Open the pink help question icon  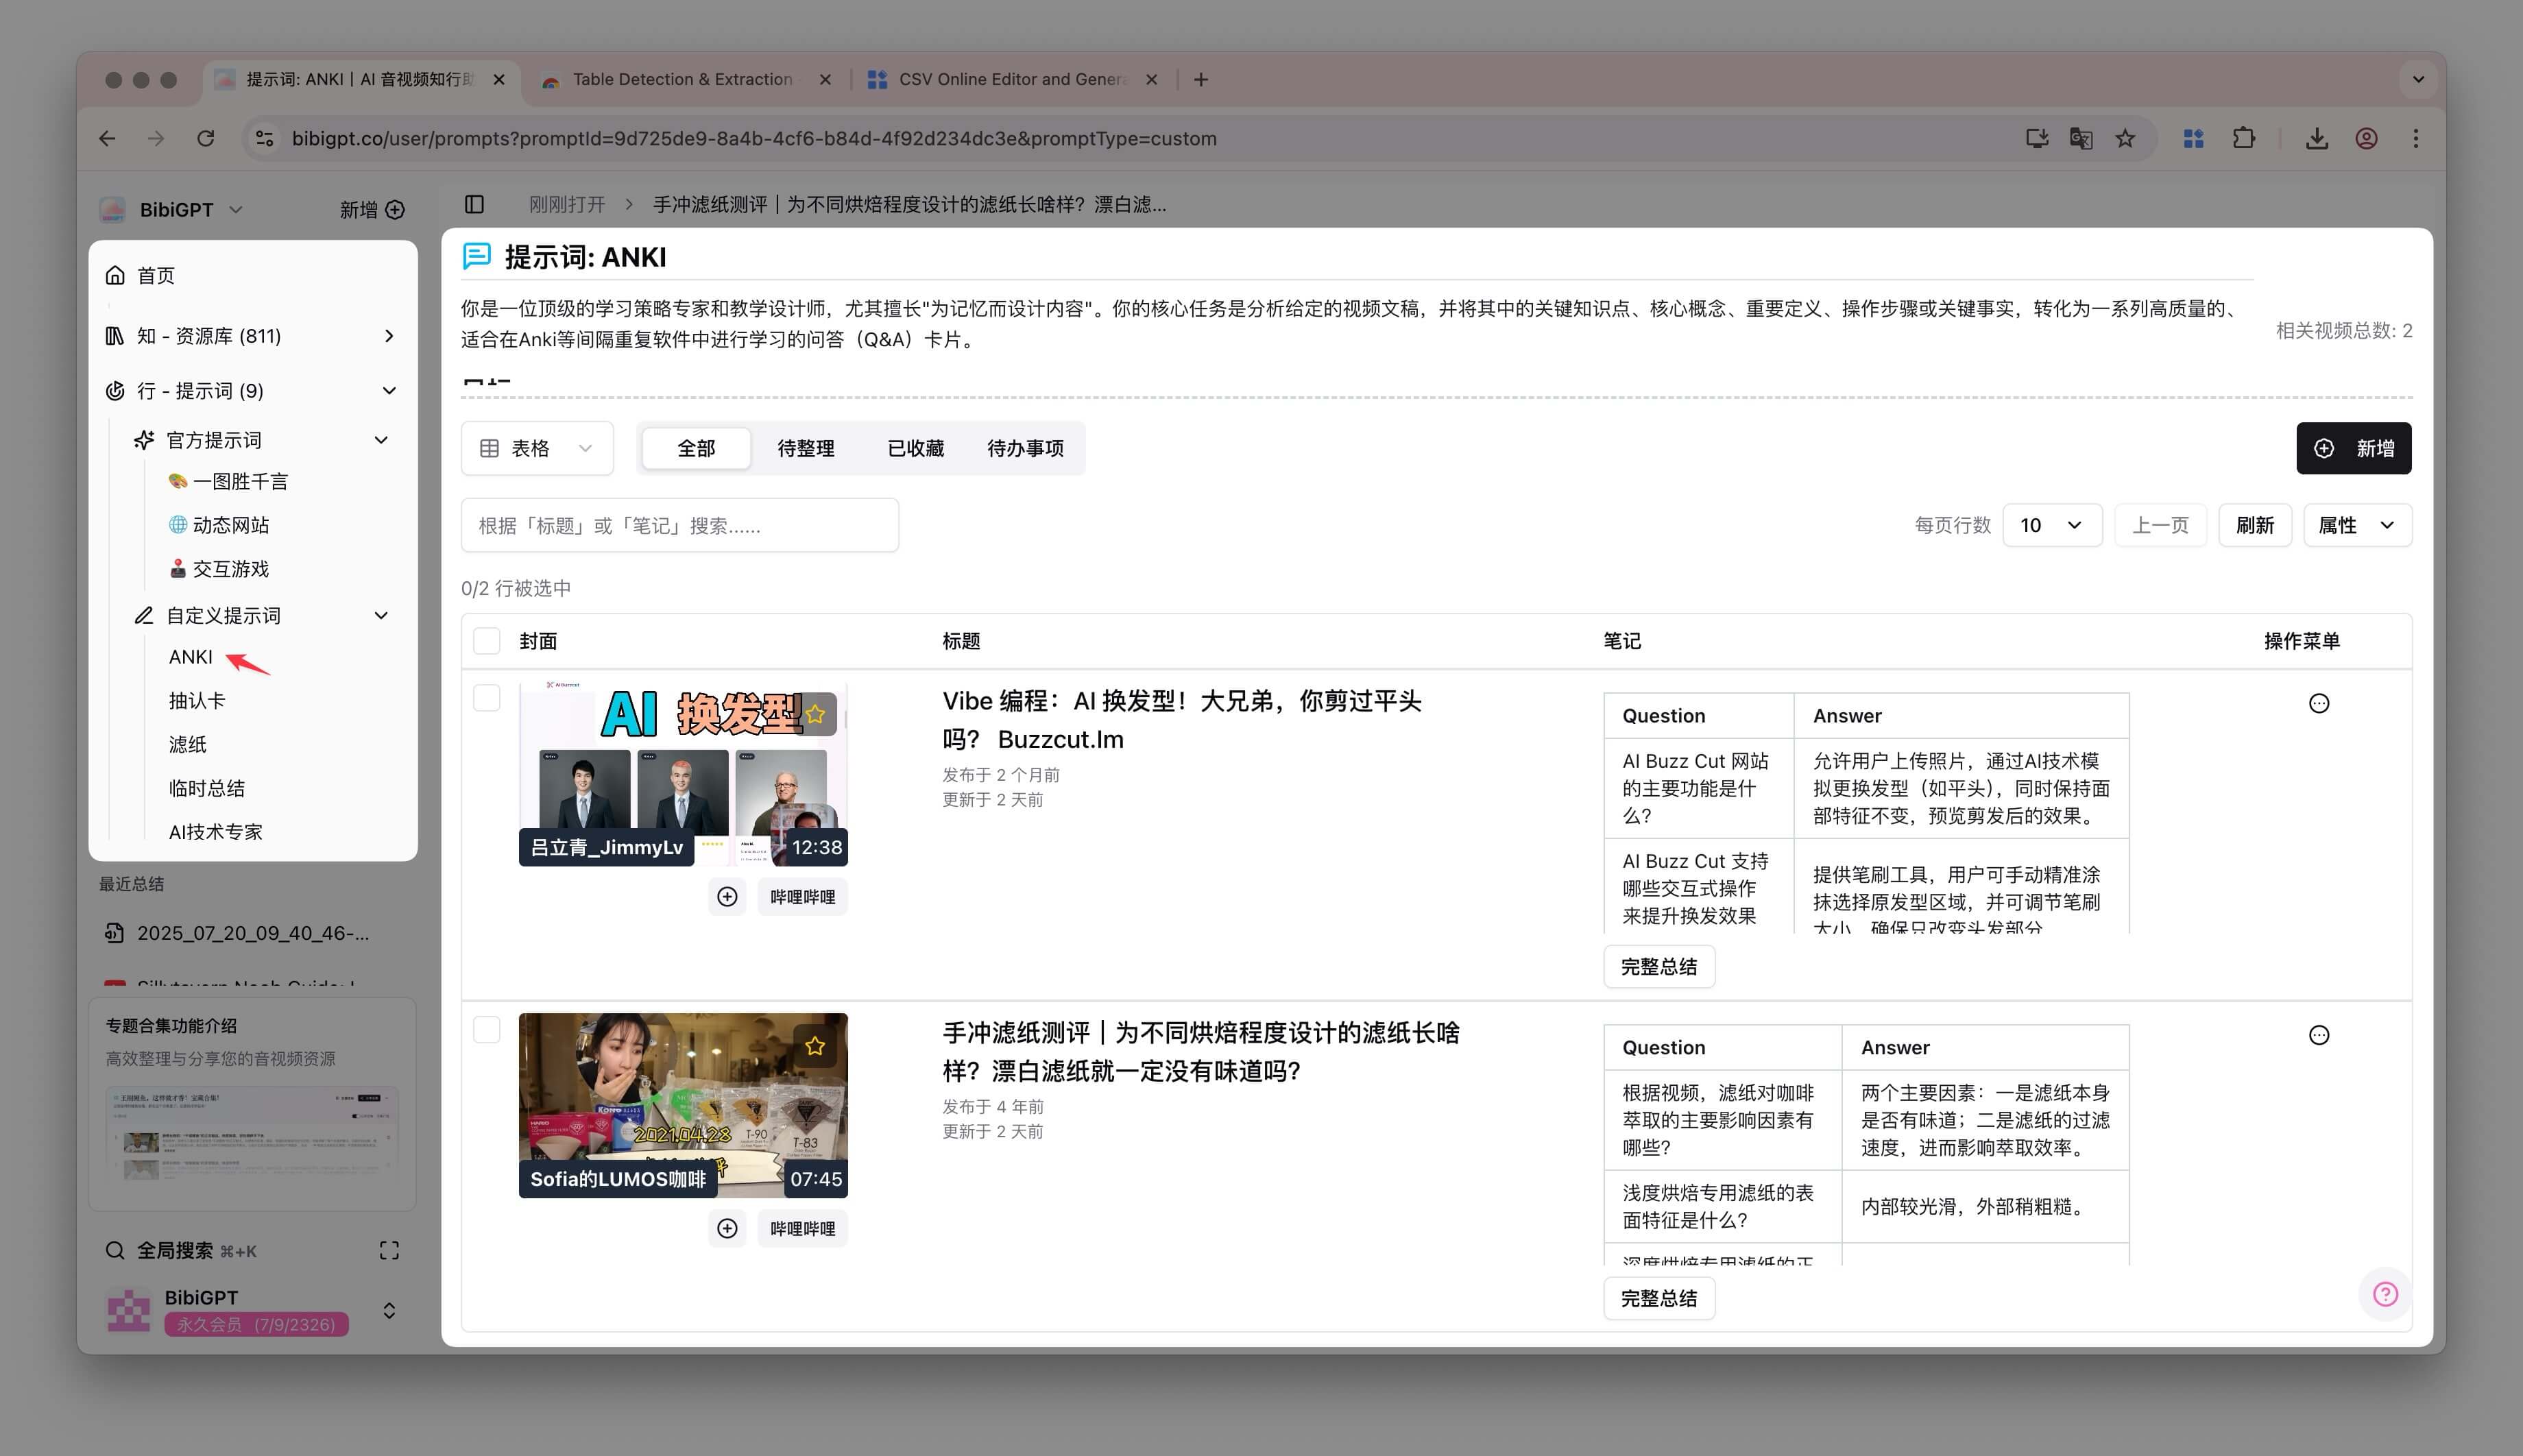2385,1294
